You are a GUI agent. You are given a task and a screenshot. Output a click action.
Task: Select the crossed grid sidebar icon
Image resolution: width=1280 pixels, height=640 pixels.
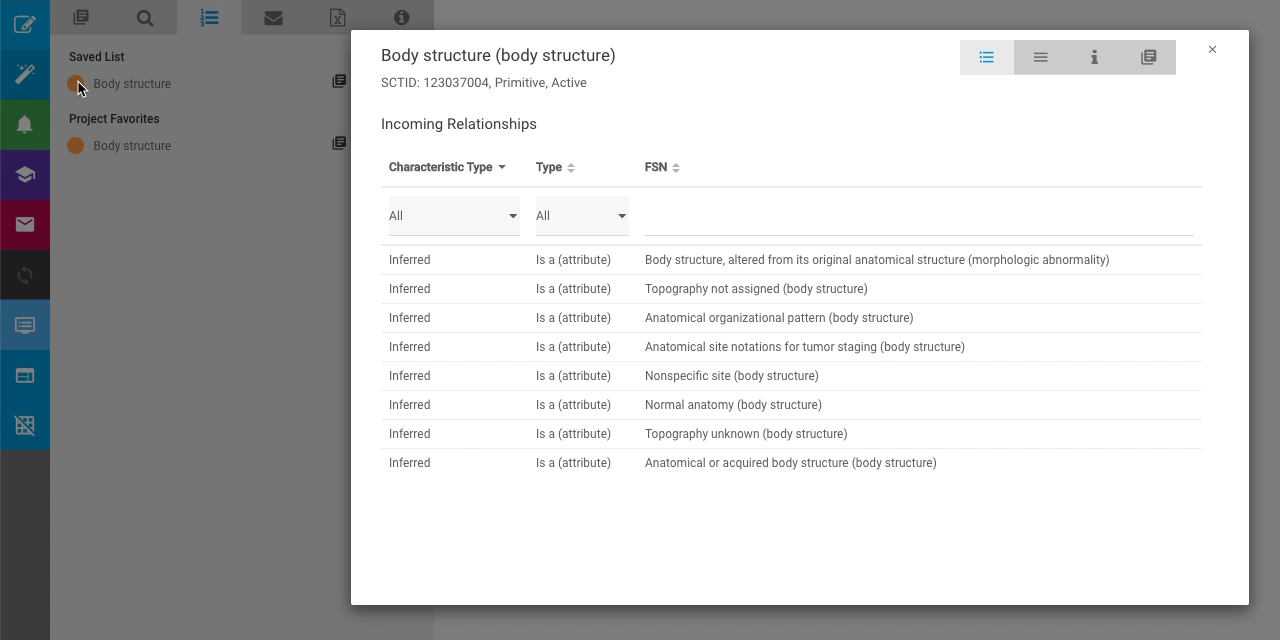click(25, 425)
